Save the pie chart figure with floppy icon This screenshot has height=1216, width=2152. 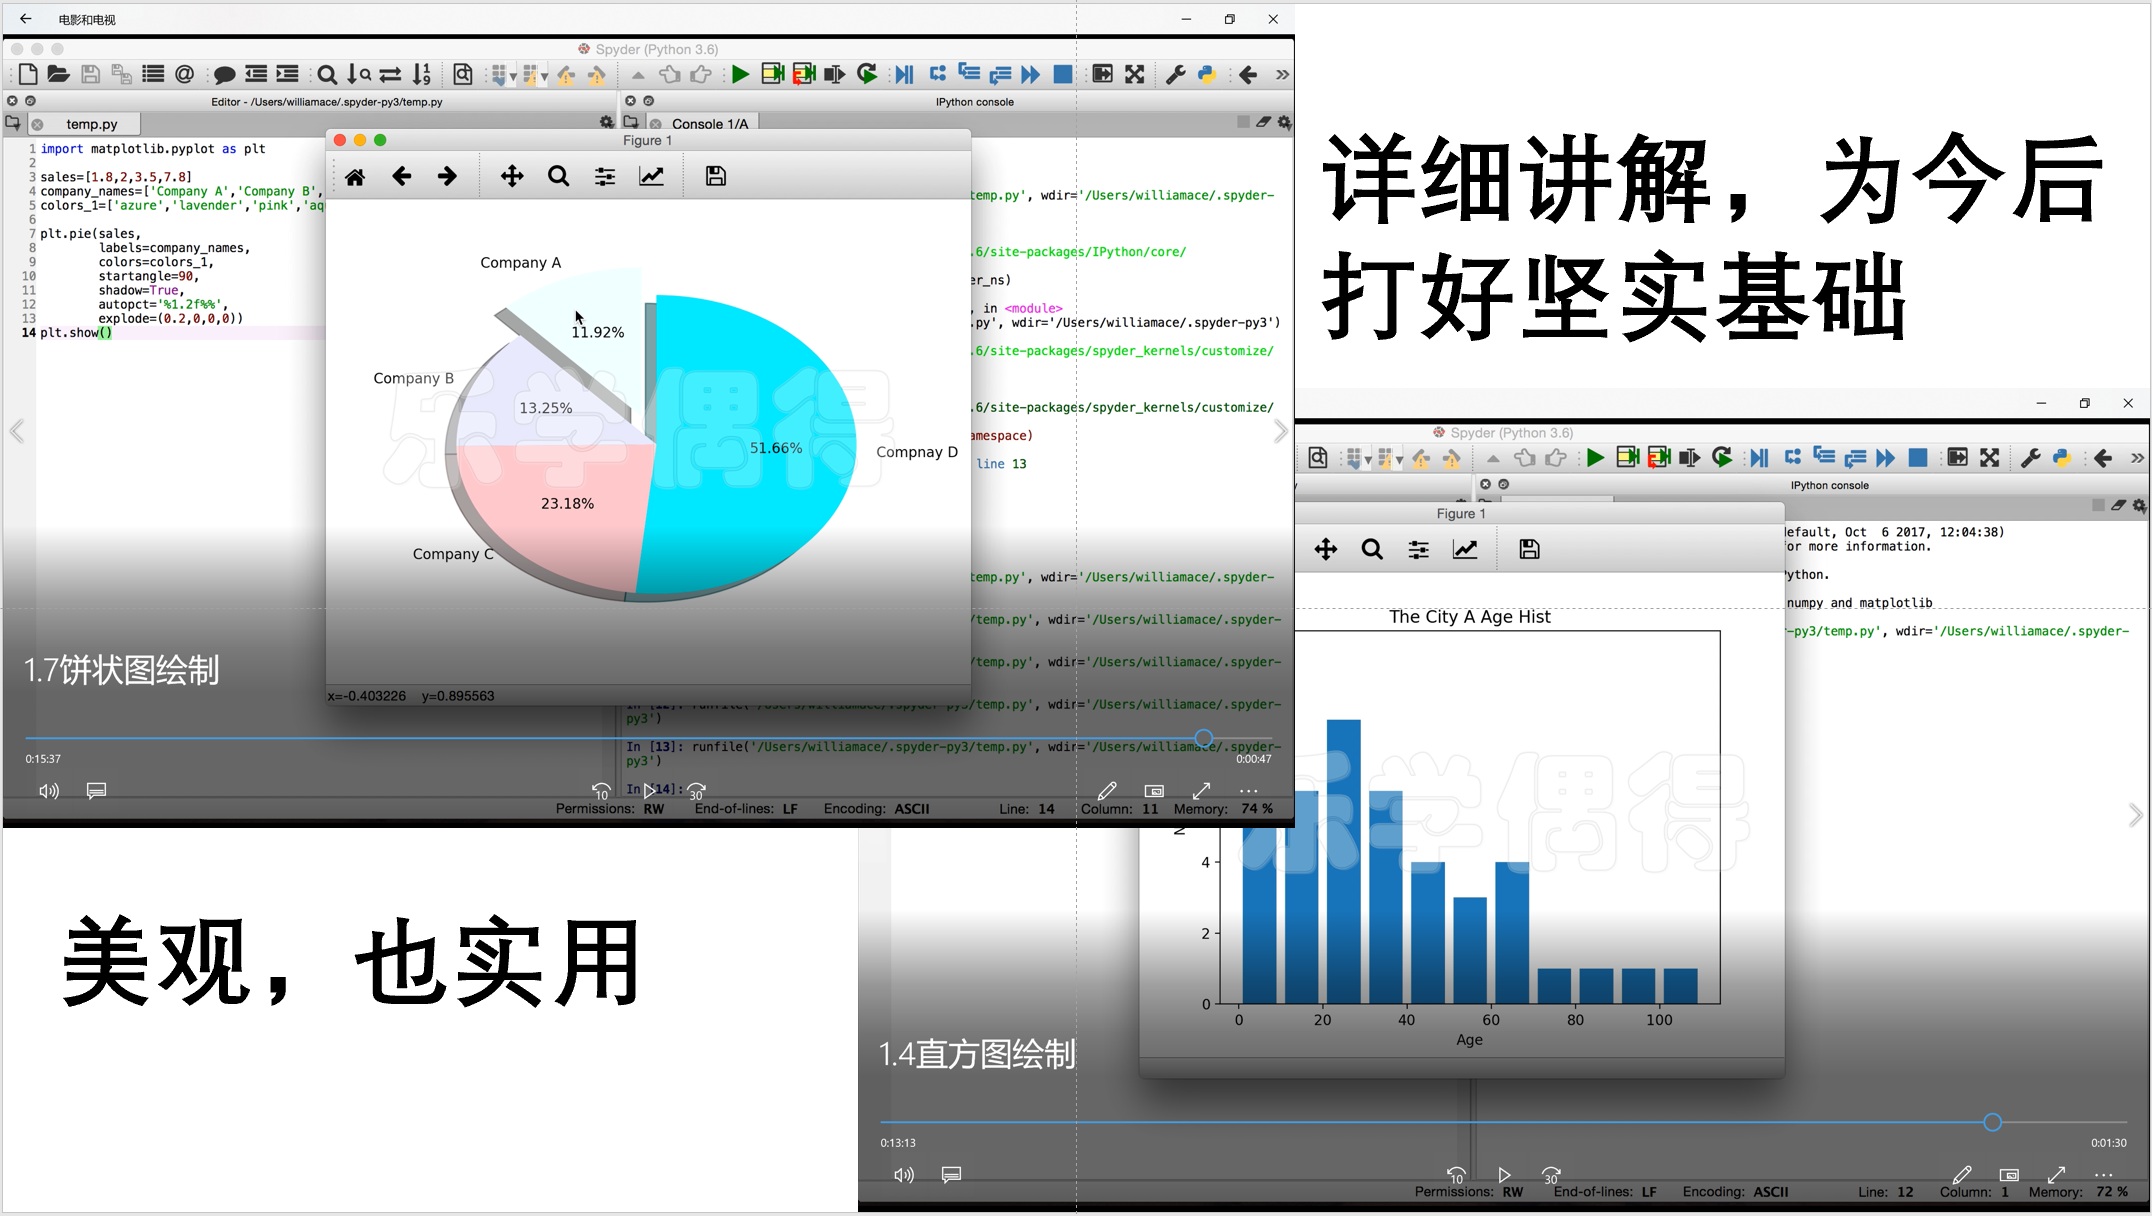716,176
